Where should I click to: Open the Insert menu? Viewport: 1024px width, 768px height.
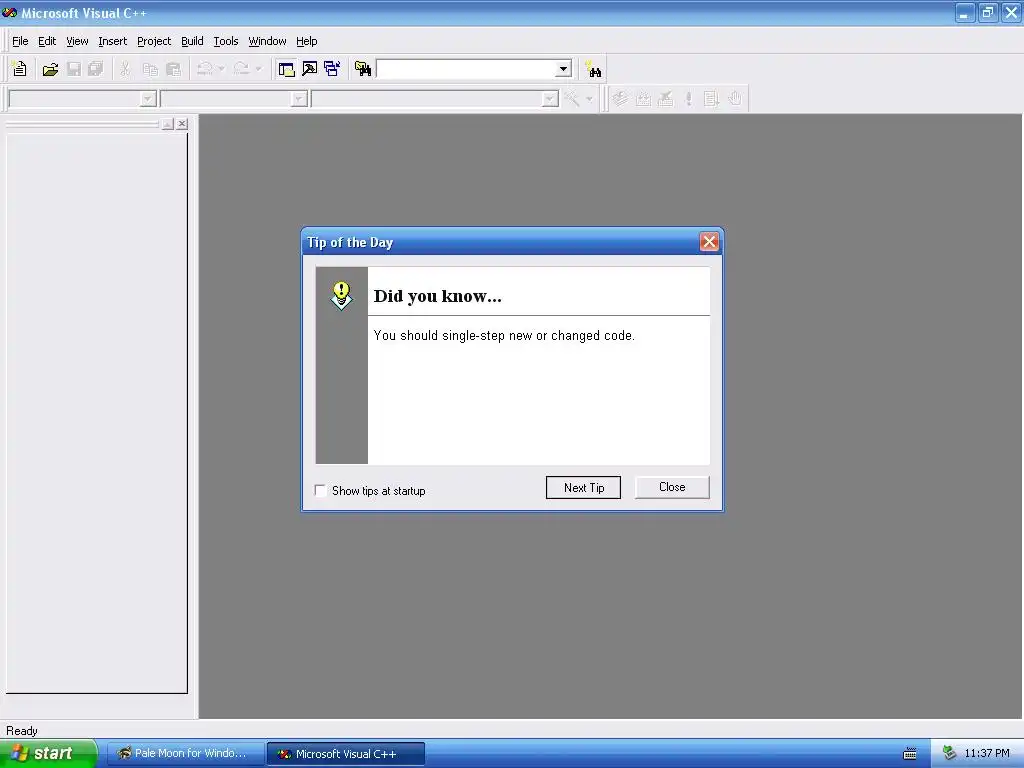(x=112, y=41)
